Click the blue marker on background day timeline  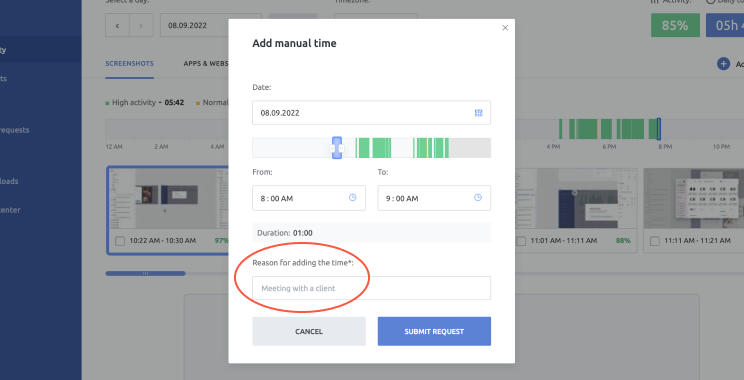click(x=659, y=129)
